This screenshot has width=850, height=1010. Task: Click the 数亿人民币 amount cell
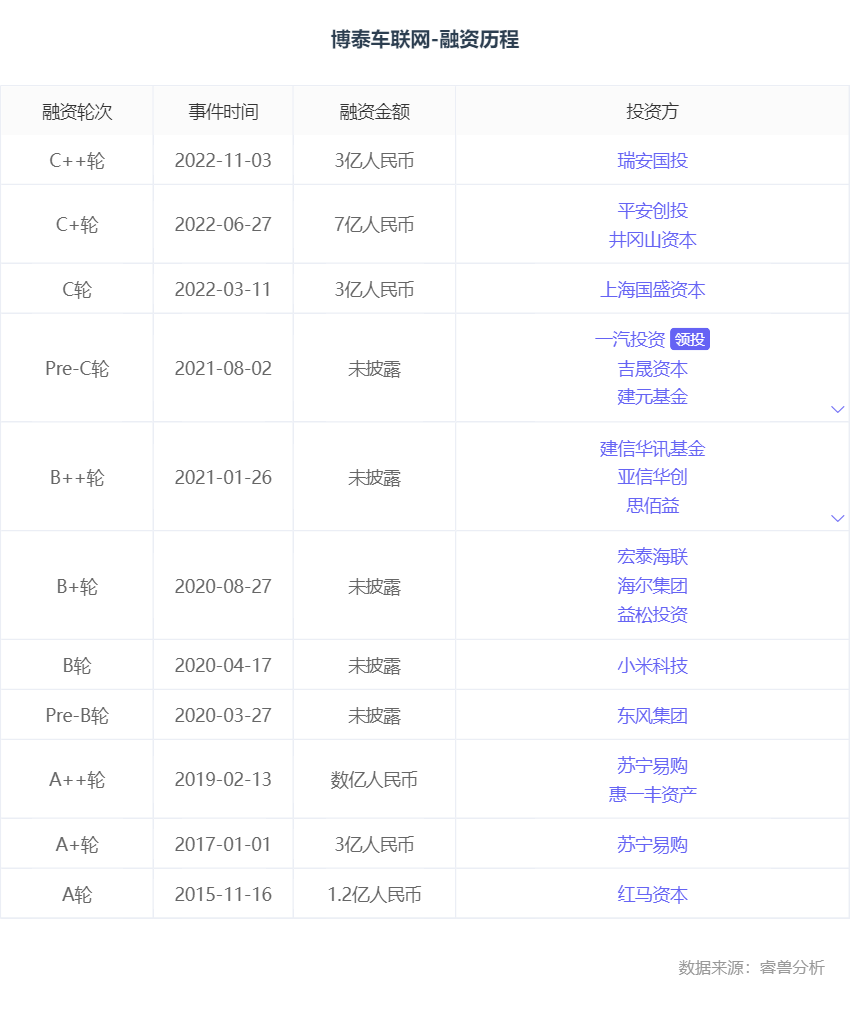coord(374,780)
